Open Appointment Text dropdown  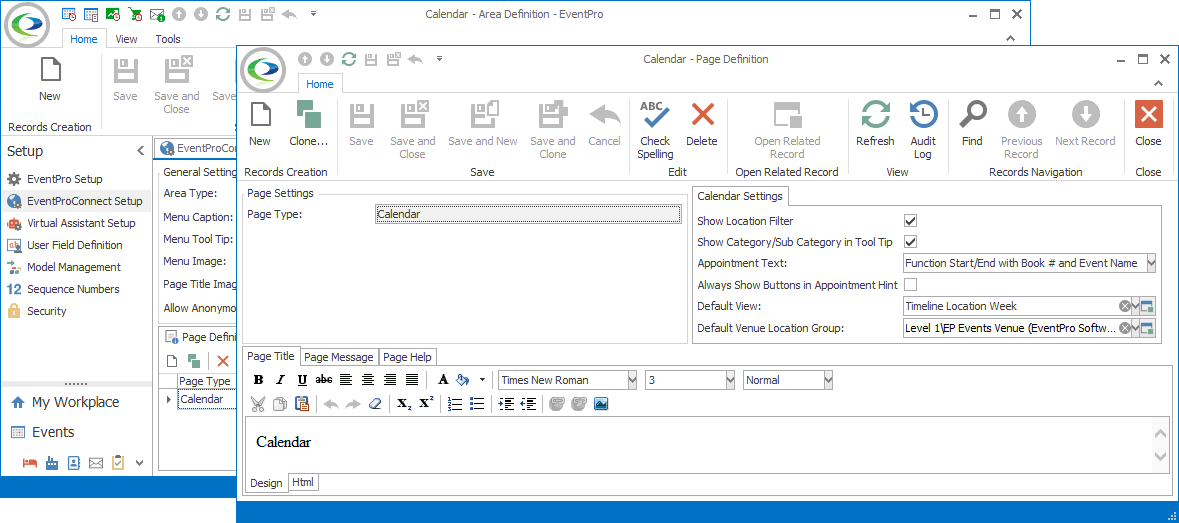pyautogui.click(x=1151, y=264)
